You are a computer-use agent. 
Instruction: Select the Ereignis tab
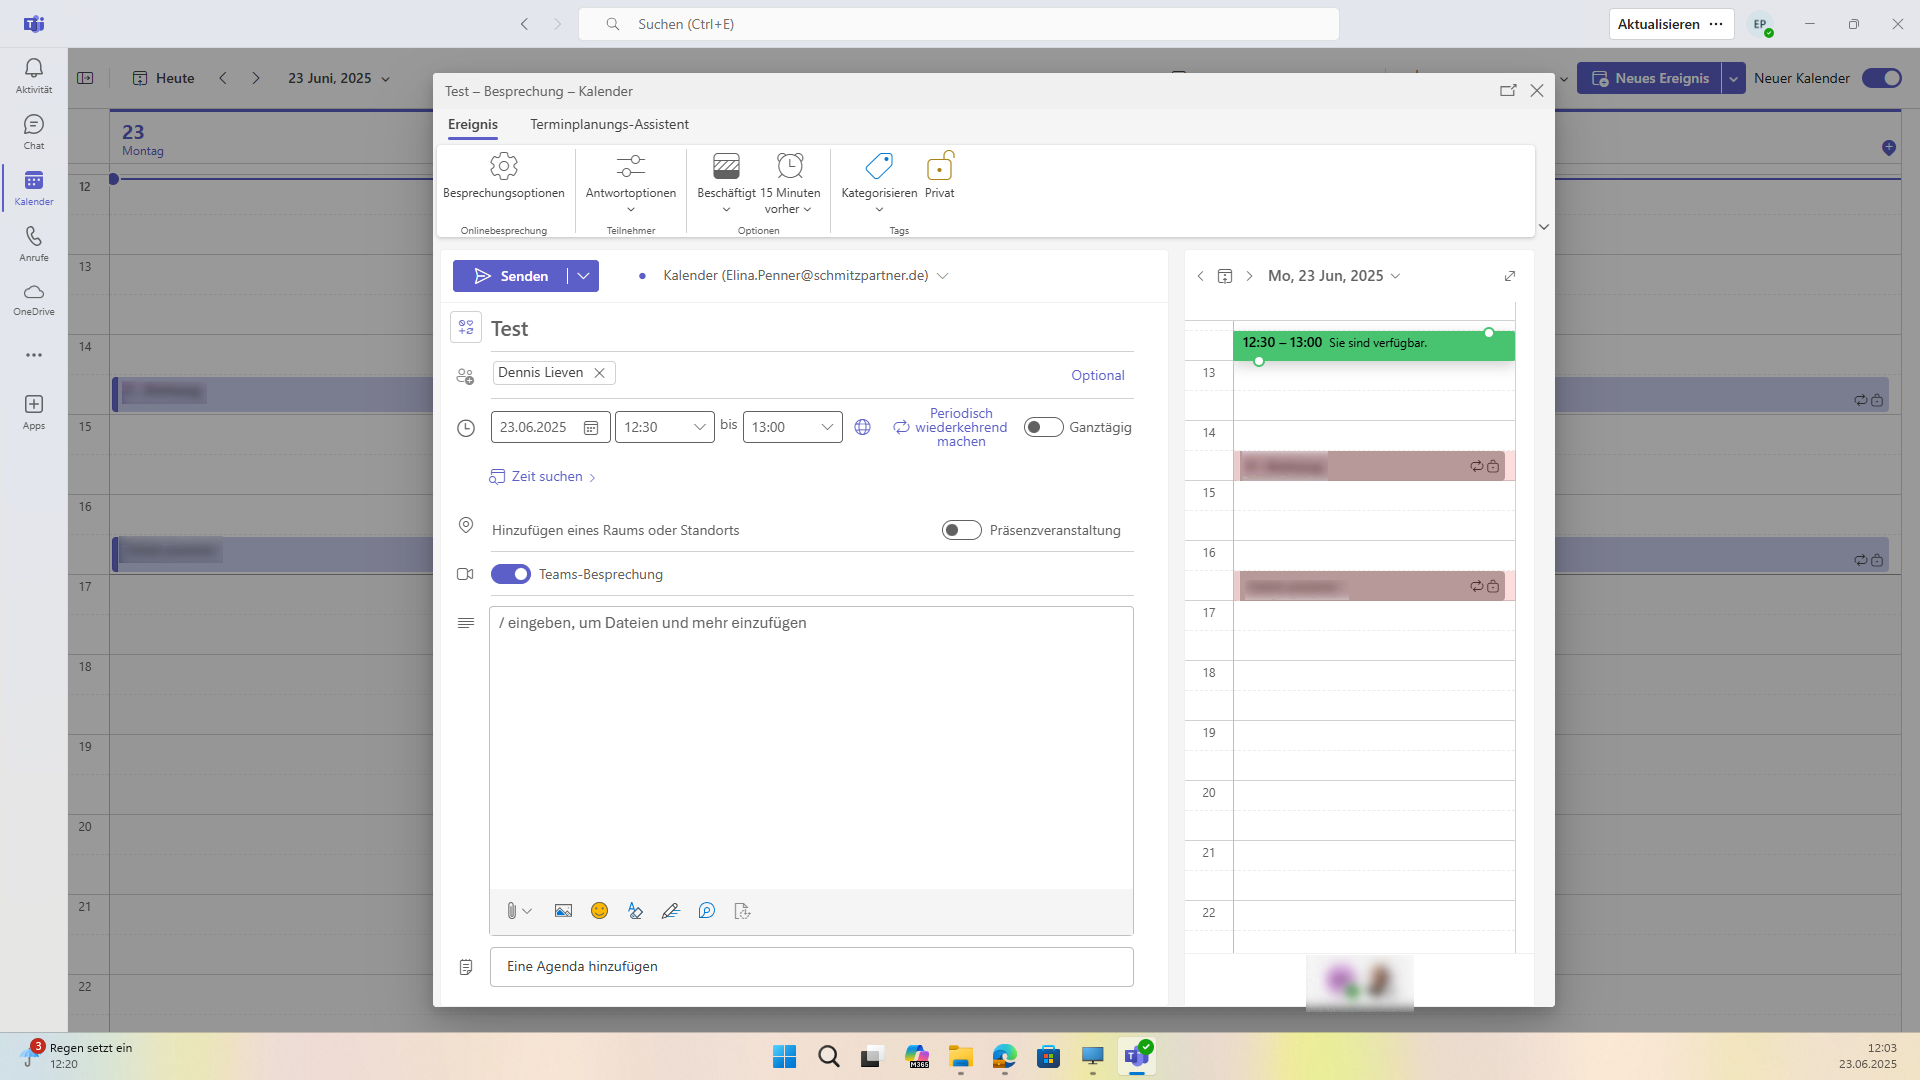[472, 124]
